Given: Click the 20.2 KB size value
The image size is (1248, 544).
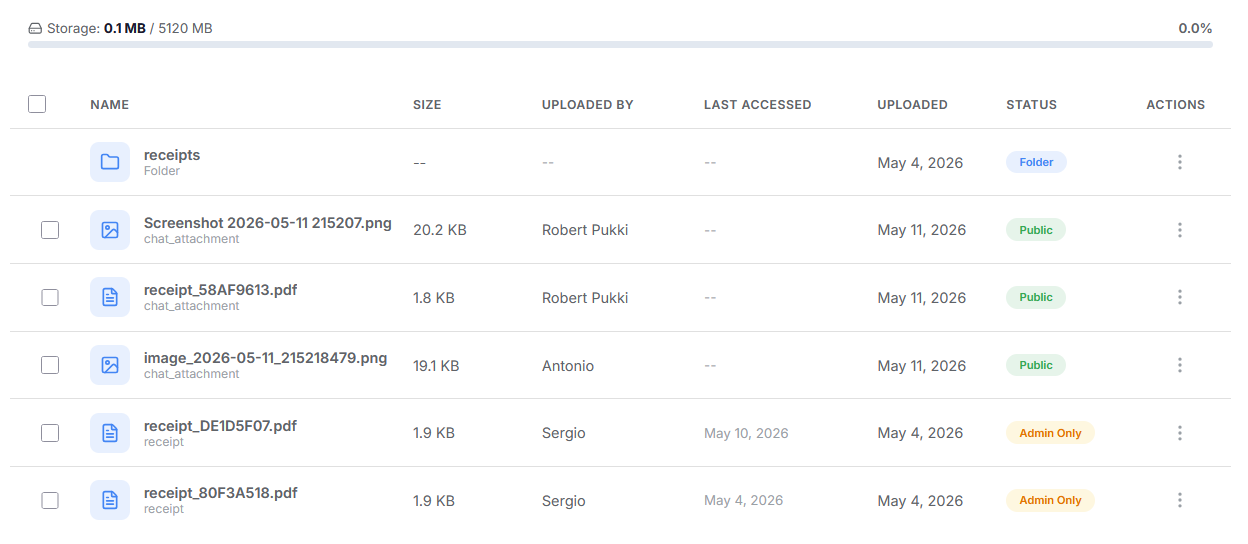Looking at the screenshot, I should coord(440,230).
